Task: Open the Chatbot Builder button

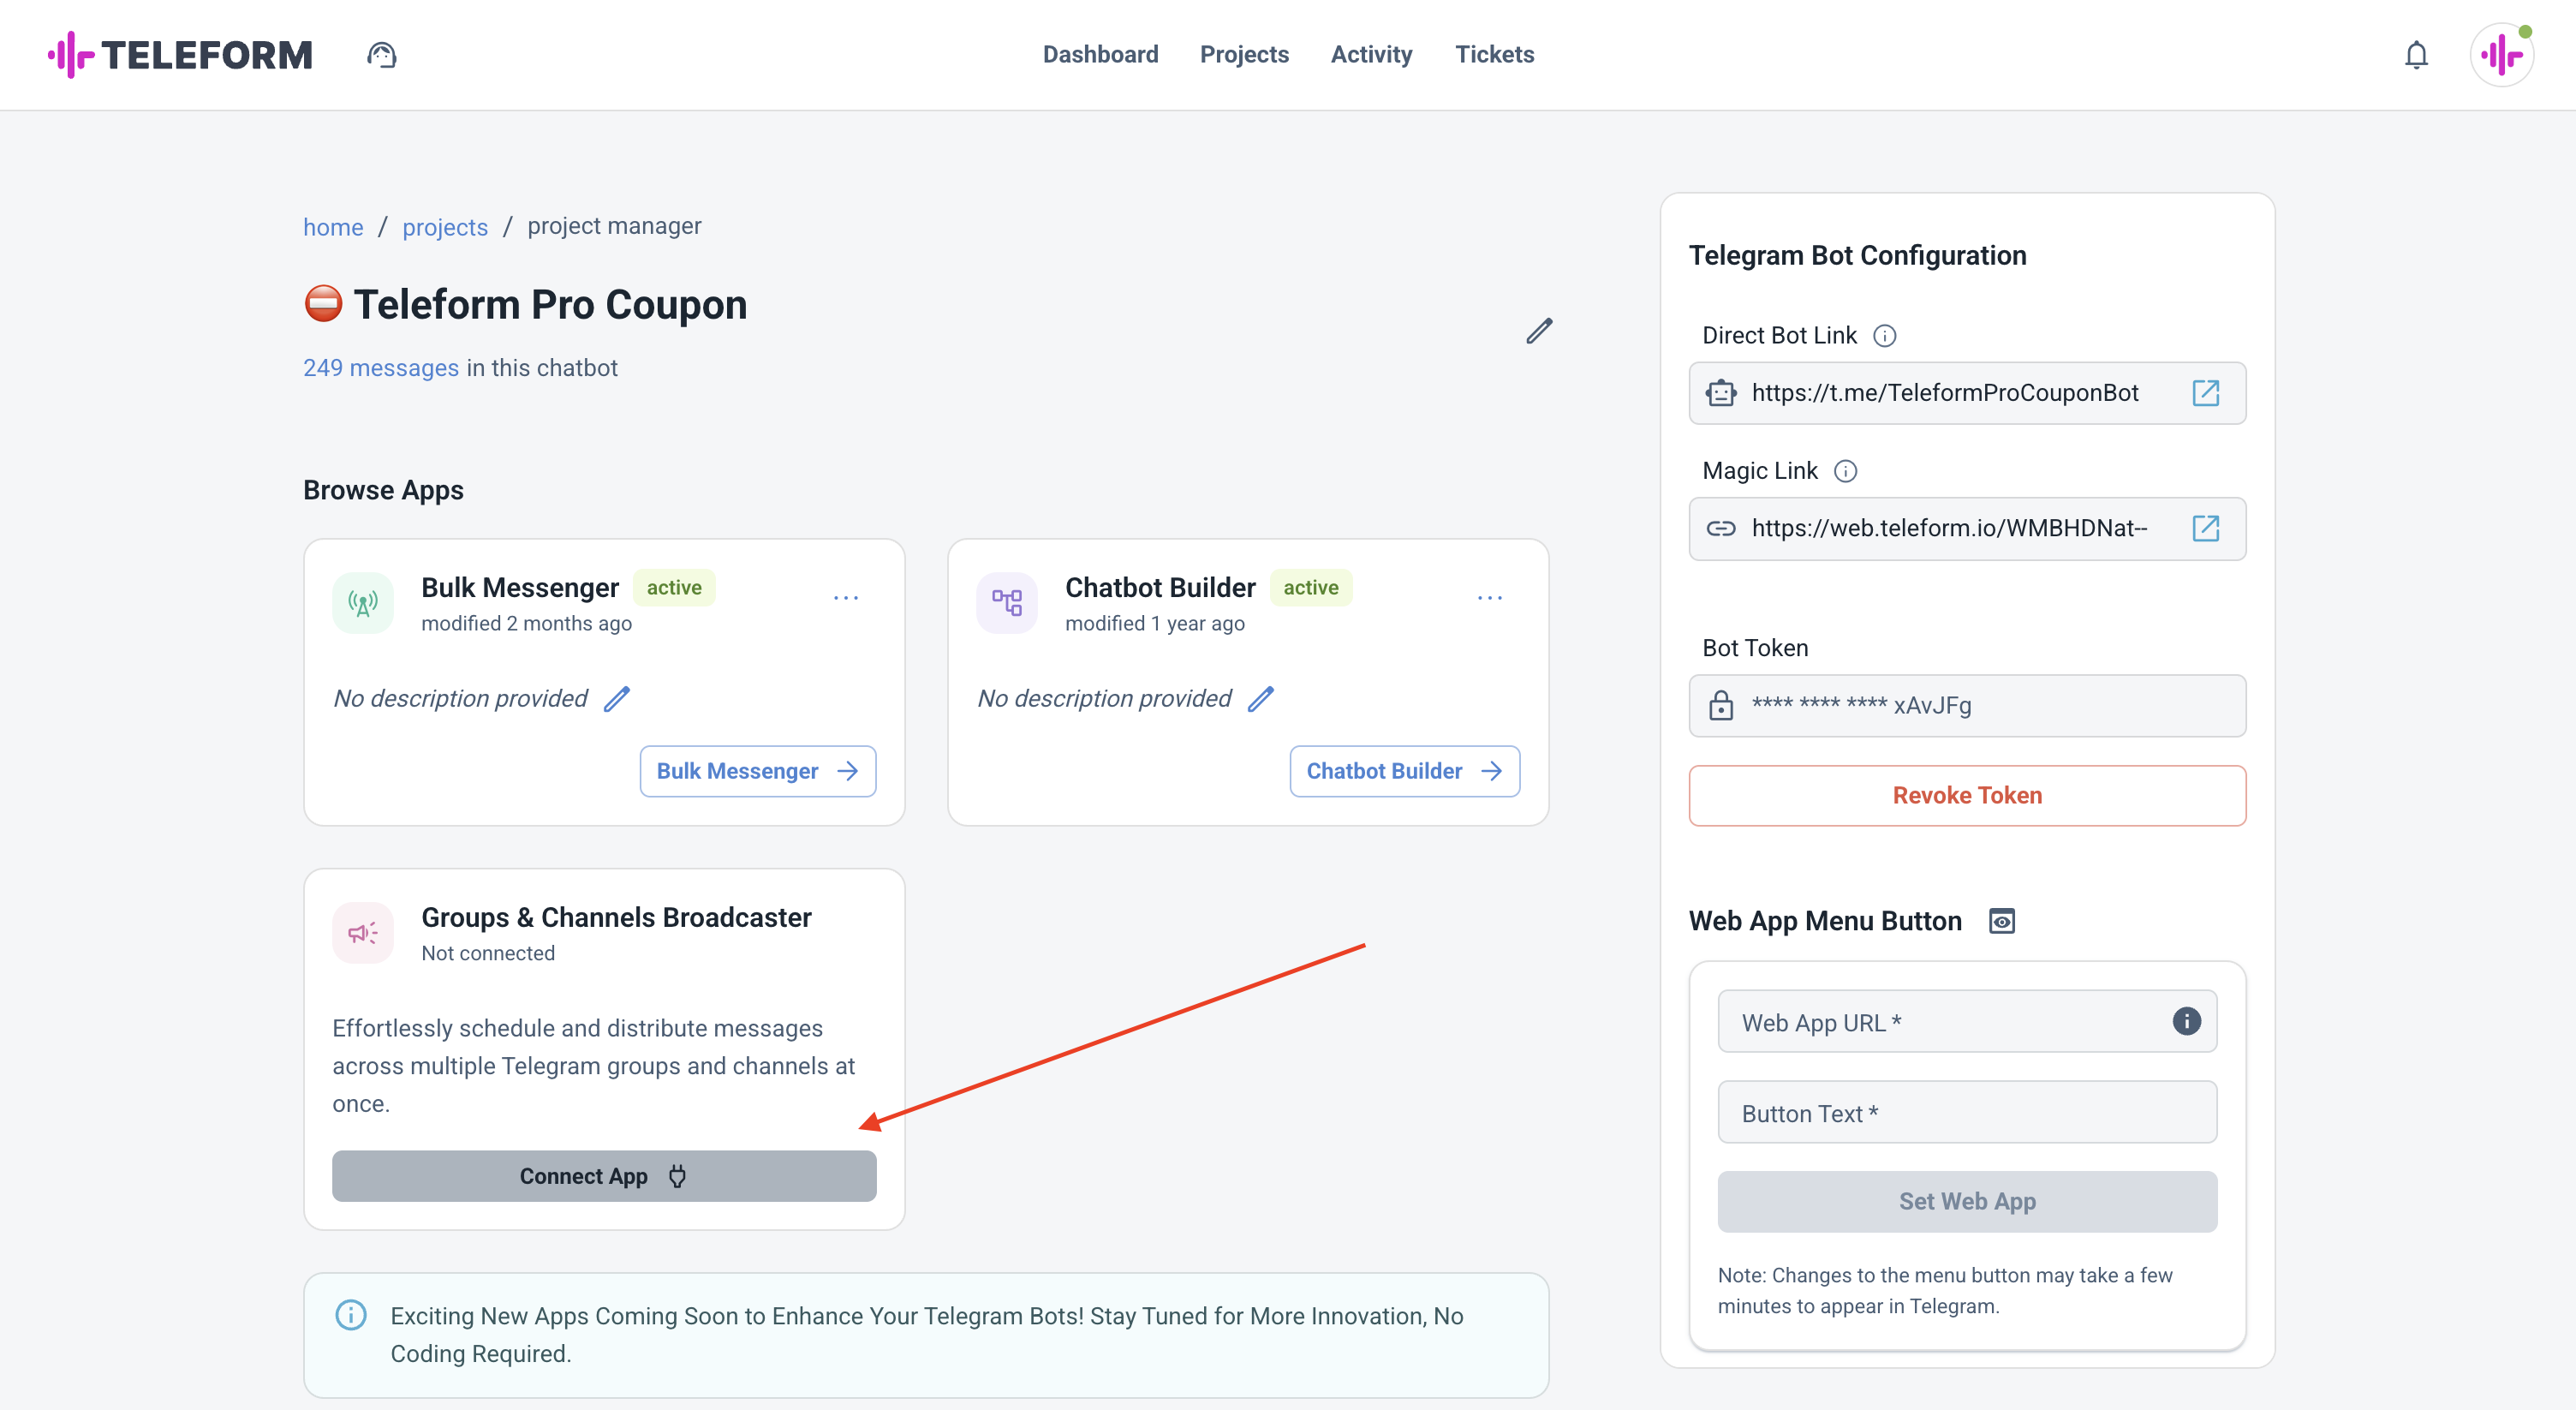Action: pos(1405,771)
